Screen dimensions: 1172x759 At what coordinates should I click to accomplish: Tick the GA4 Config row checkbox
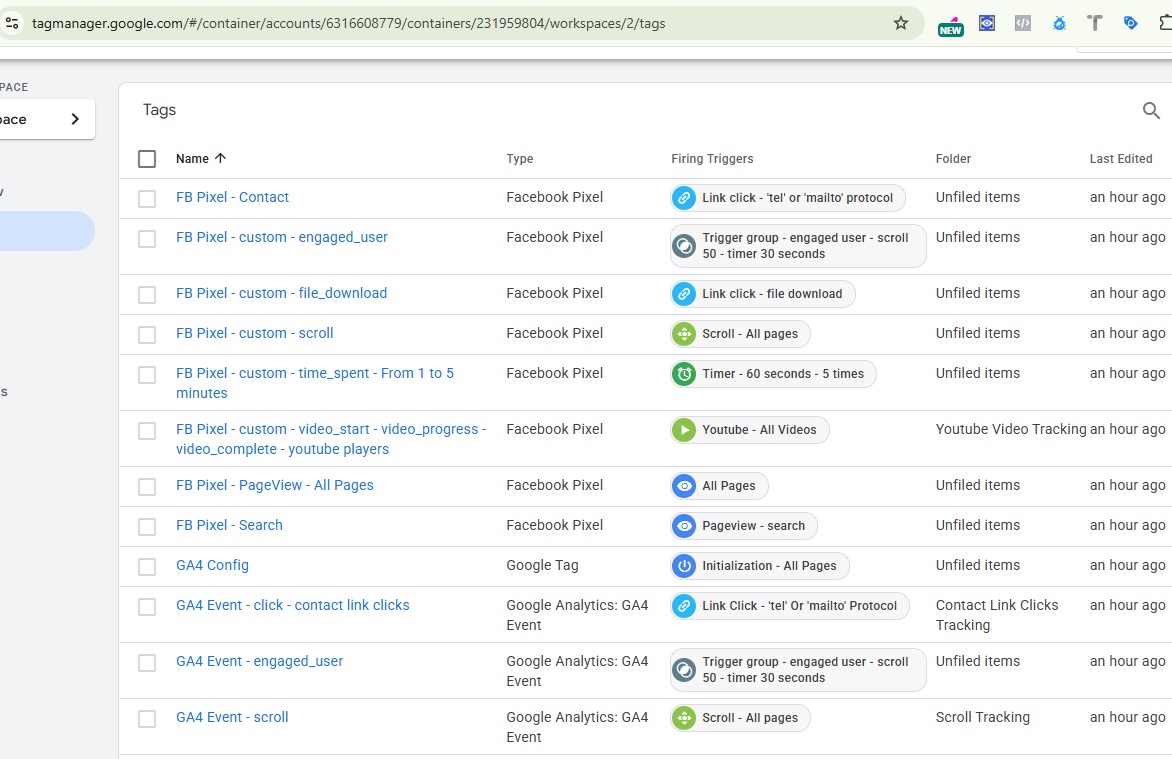(x=147, y=567)
